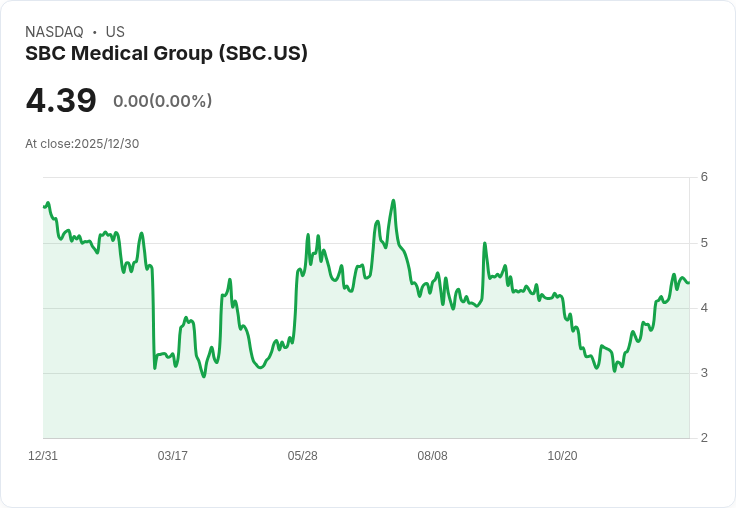Click the 6 value on price axis
Viewport: 736px width, 508px height.
(704, 177)
